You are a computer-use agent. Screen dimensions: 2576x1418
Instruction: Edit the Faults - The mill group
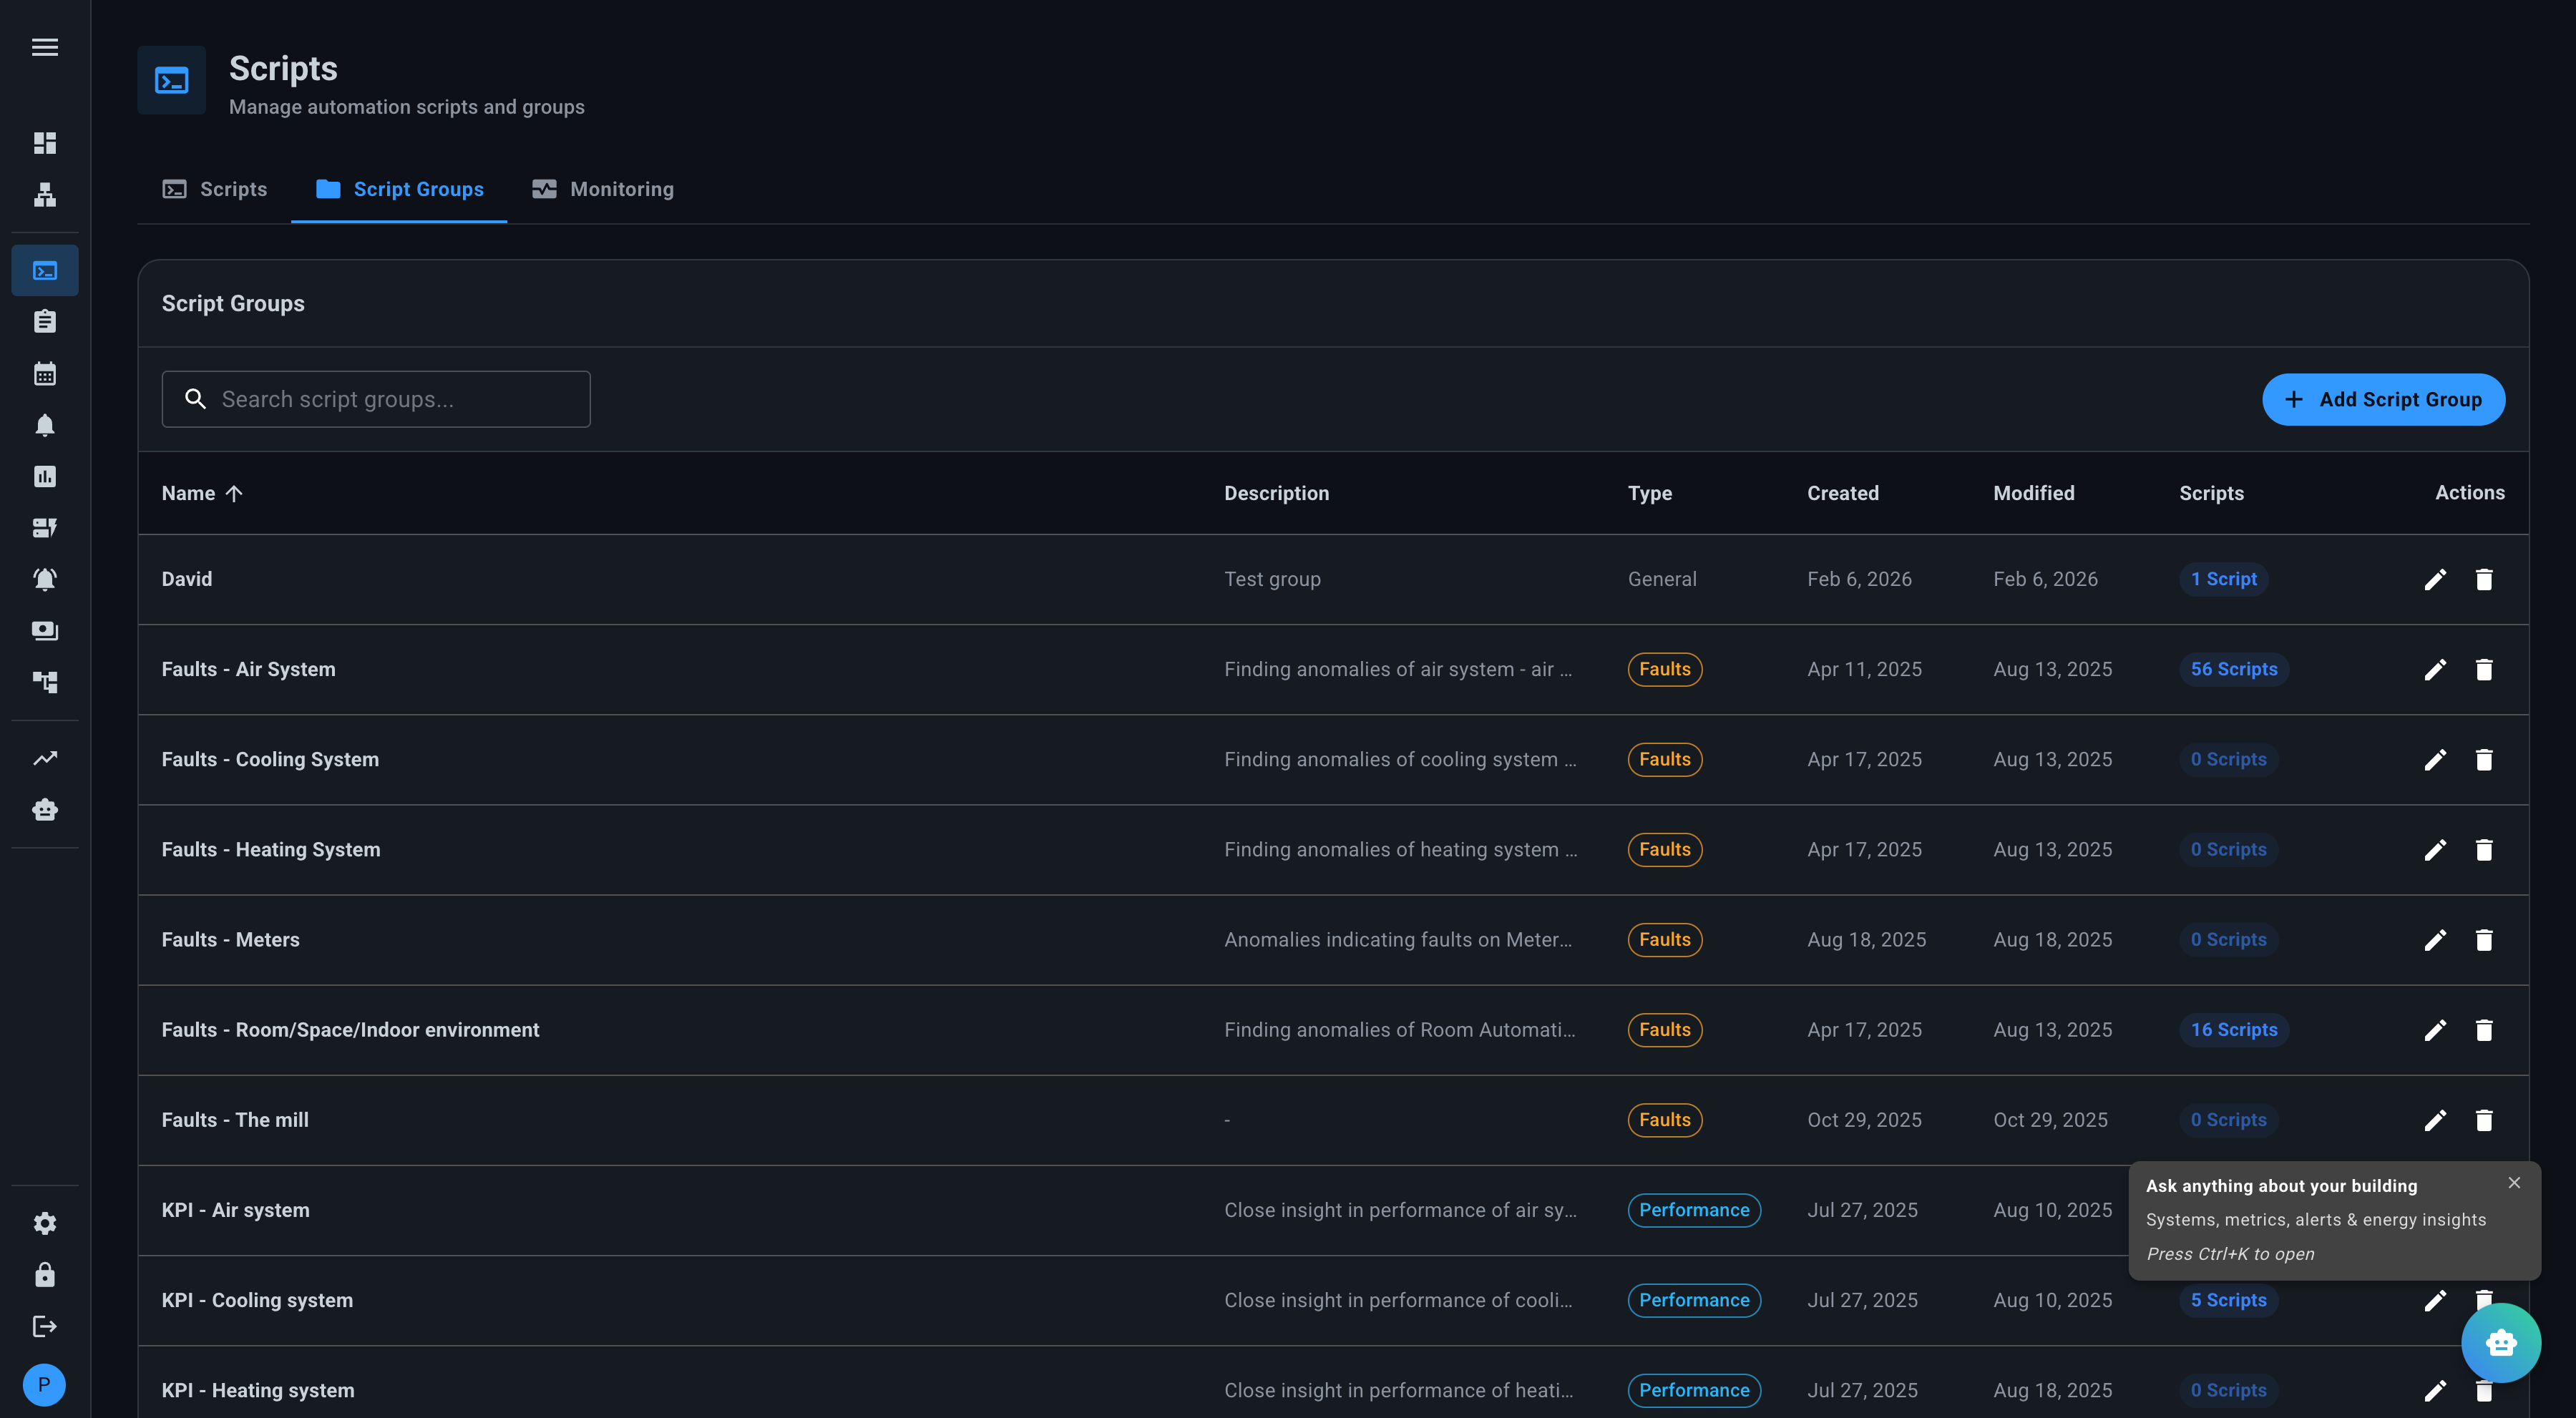coord(2435,1120)
